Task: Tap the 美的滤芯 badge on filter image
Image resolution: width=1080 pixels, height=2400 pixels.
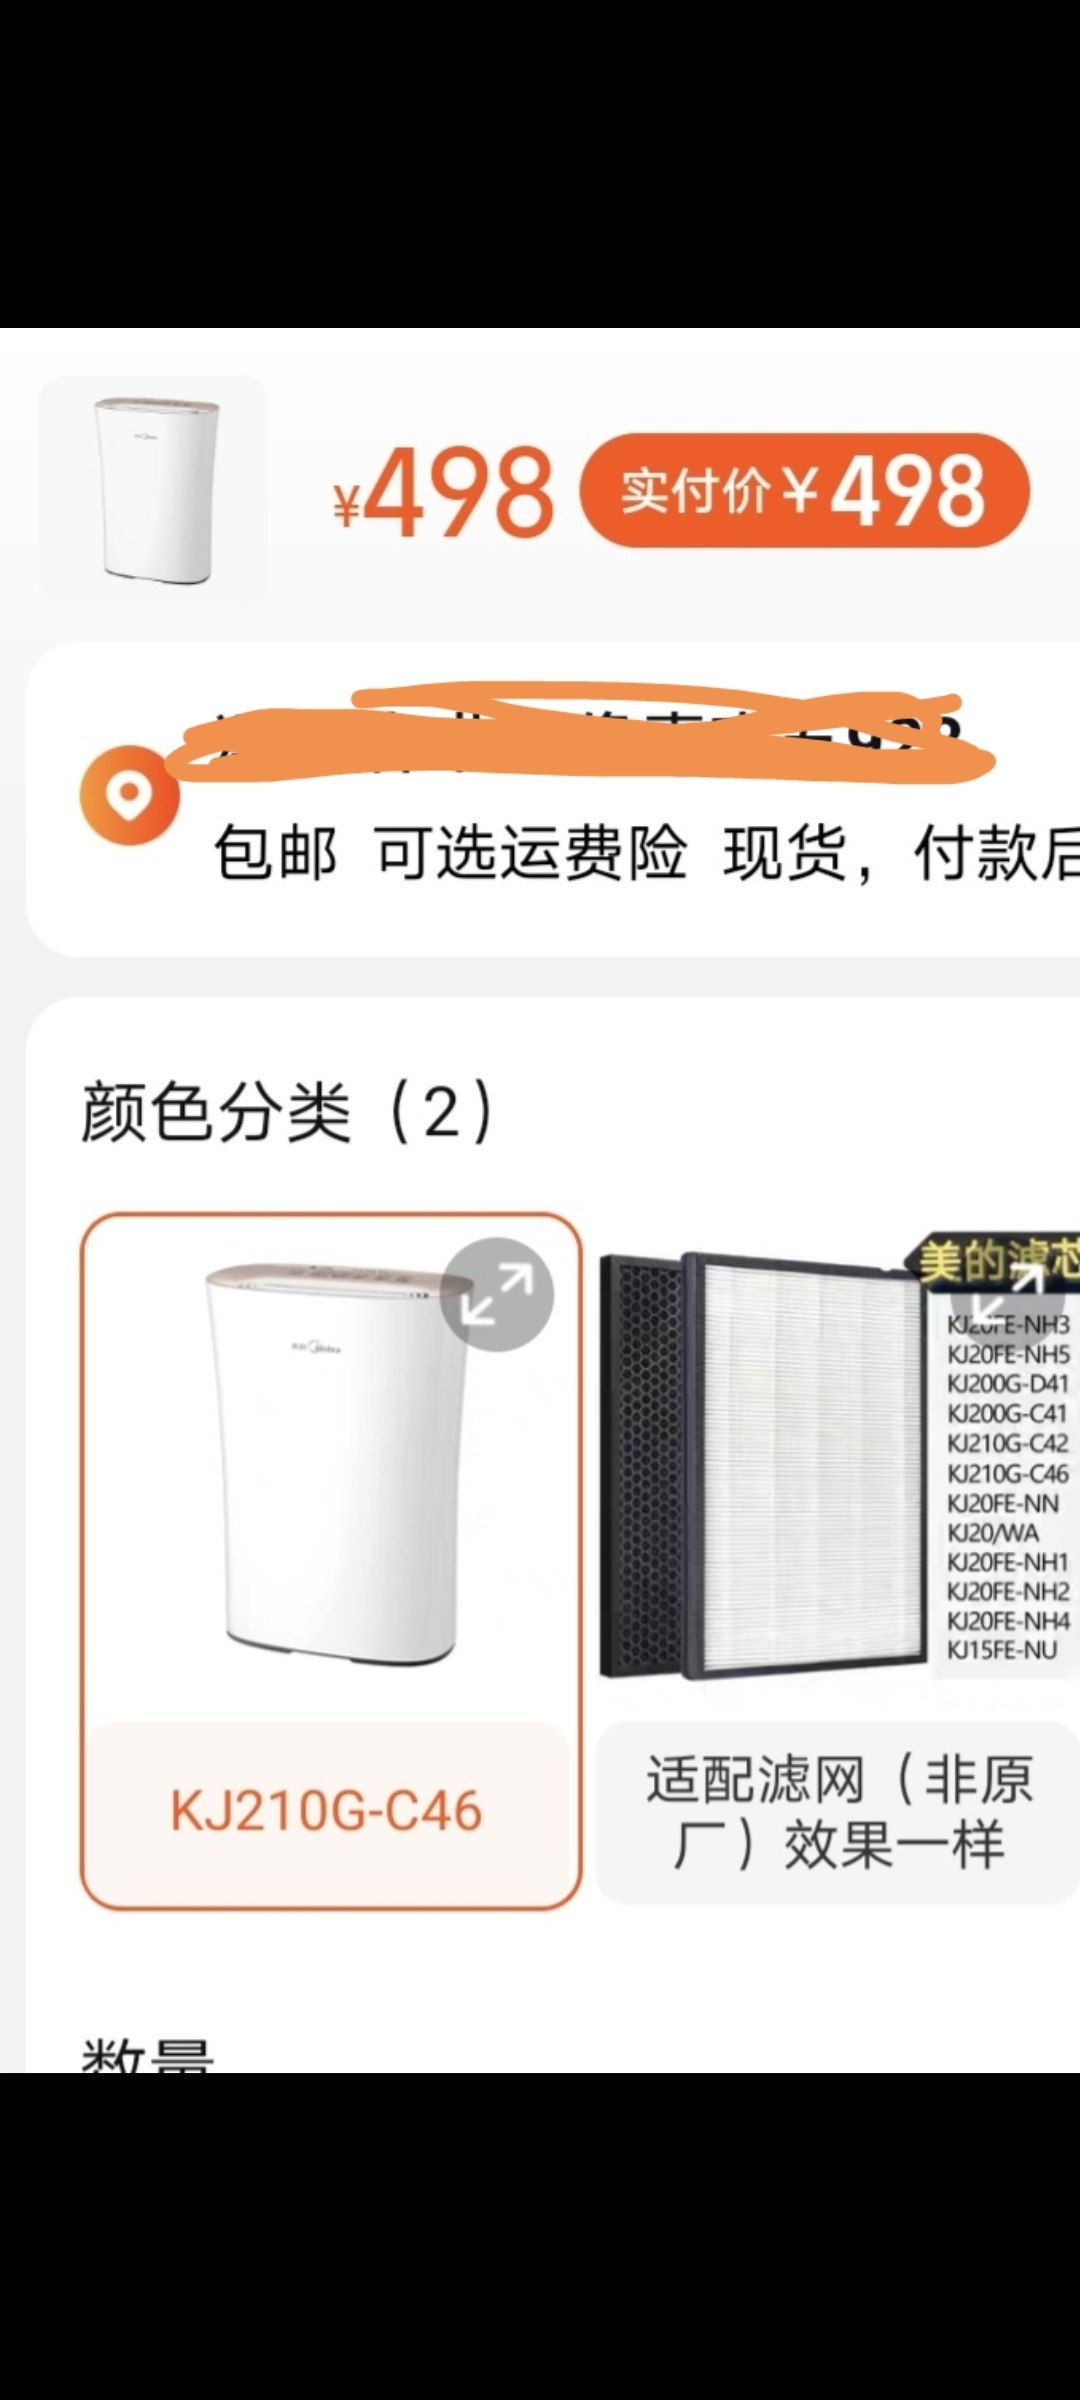Action: 995,1260
